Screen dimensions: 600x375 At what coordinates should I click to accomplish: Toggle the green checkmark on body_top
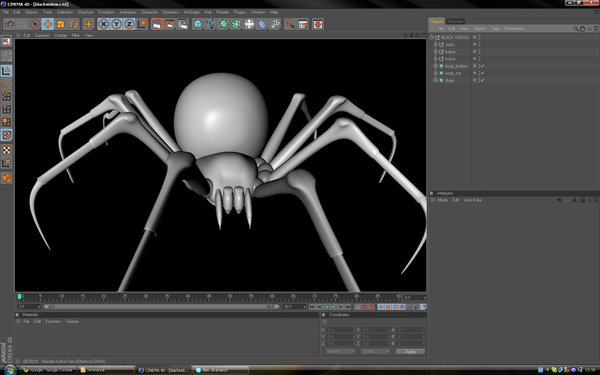pos(483,73)
